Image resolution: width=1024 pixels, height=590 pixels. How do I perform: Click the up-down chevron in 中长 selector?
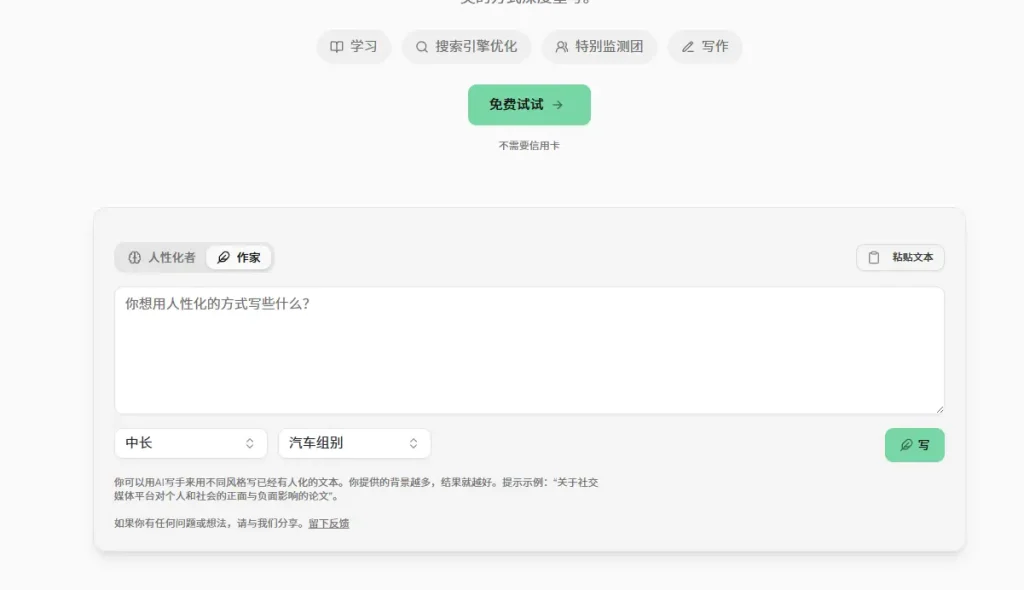250,443
